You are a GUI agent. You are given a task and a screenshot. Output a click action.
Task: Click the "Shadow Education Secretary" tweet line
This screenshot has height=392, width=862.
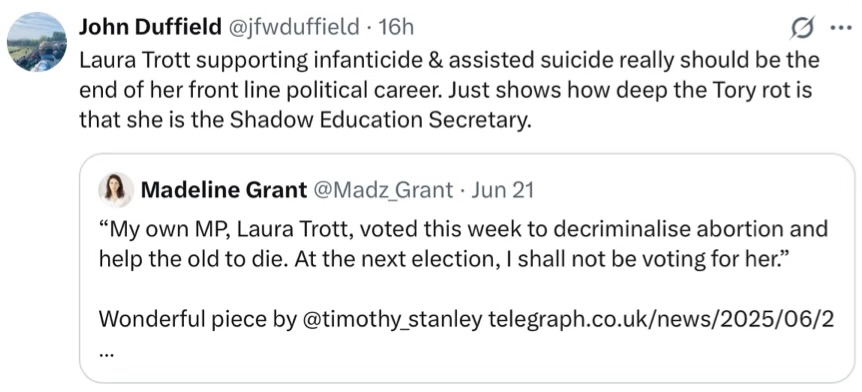pyautogui.click(x=306, y=120)
